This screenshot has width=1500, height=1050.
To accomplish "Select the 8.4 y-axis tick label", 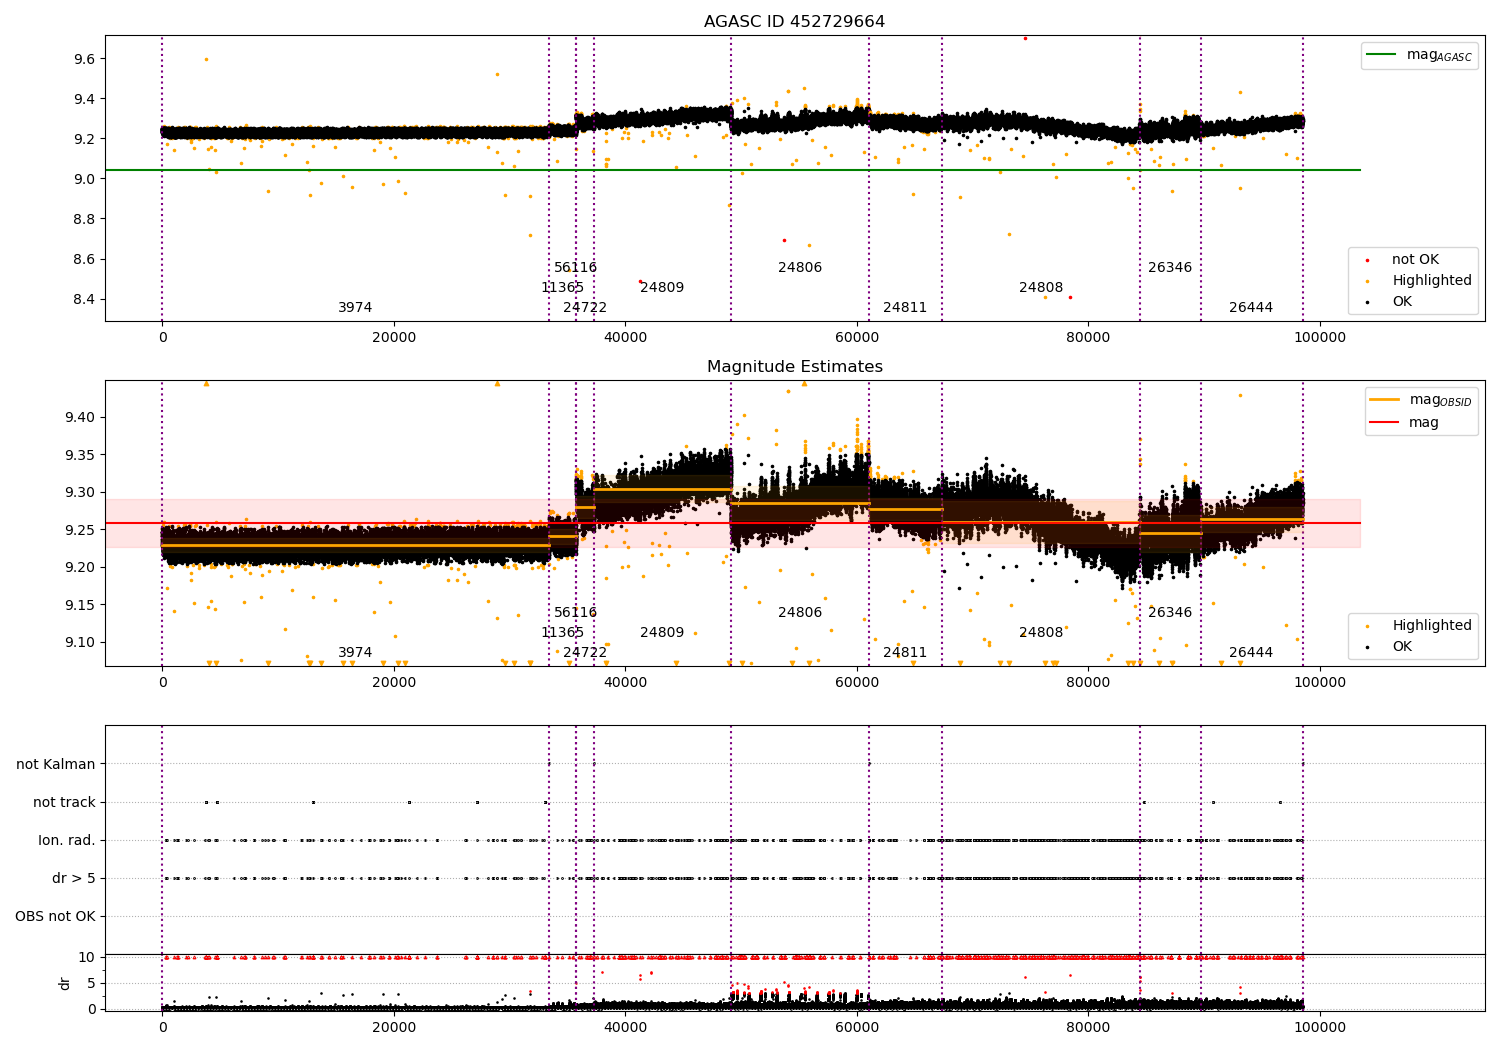I will pyautogui.click(x=85, y=299).
